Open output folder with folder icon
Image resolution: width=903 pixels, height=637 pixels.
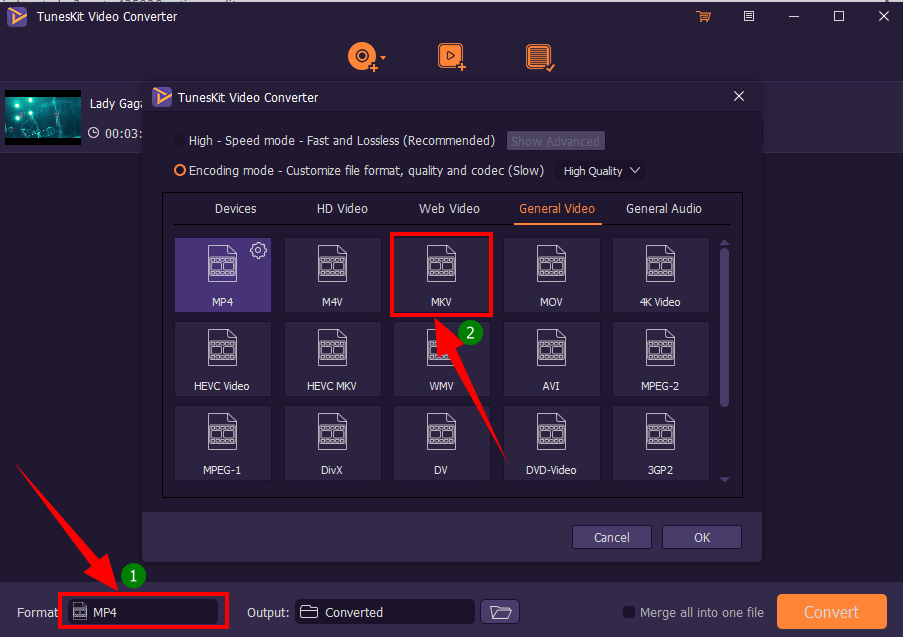pos(499,611)
